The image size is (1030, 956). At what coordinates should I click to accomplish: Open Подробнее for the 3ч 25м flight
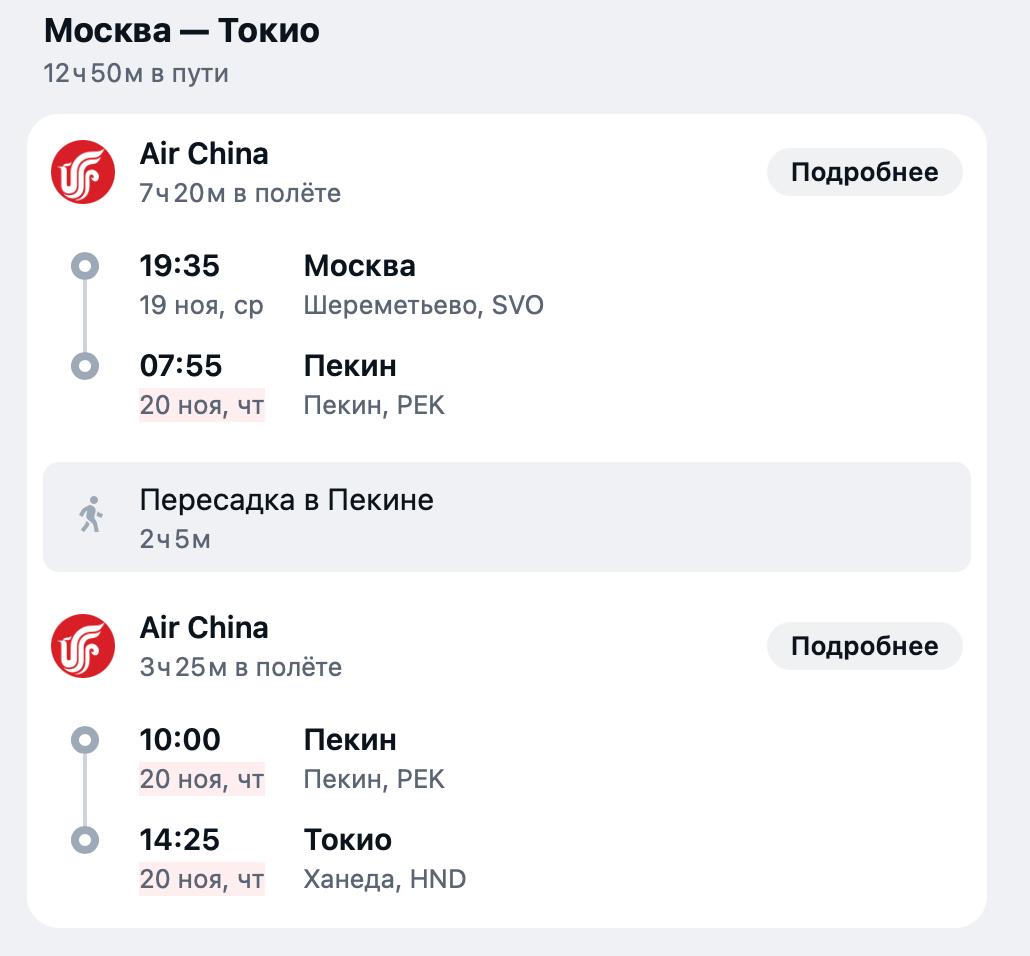pyautogui.click(x=864, y=646)
